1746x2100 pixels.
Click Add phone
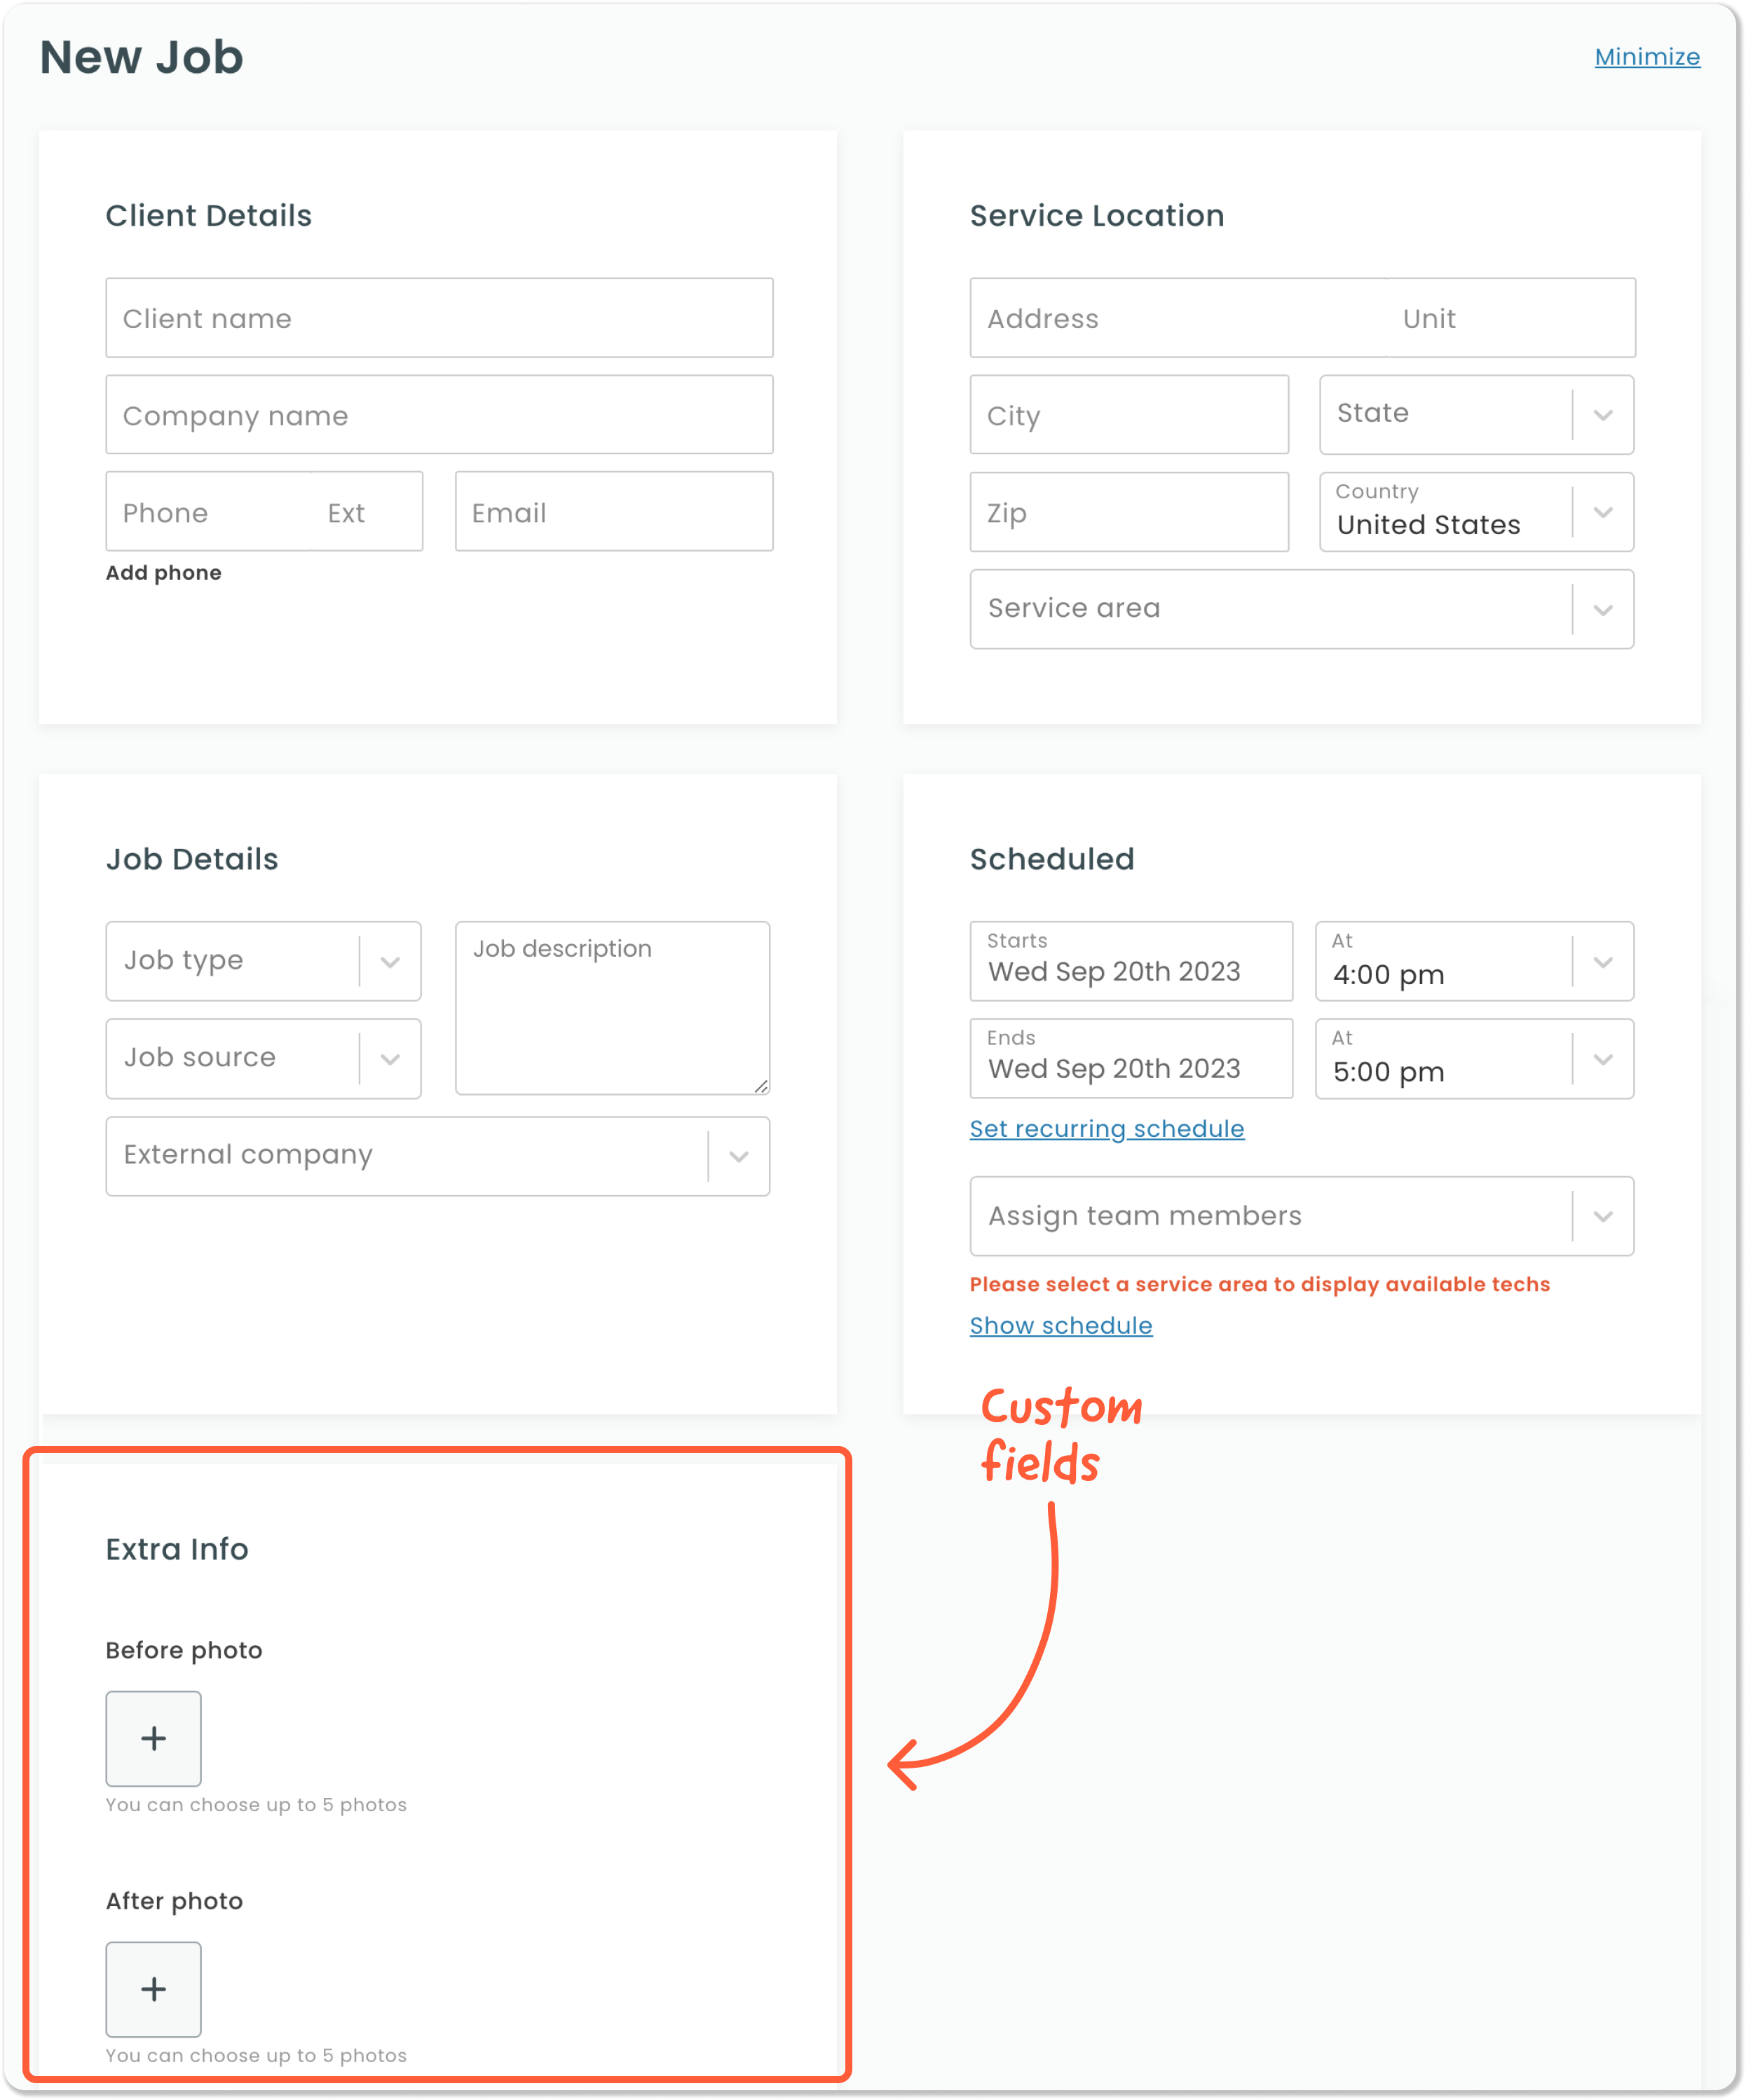coord(164,572)
